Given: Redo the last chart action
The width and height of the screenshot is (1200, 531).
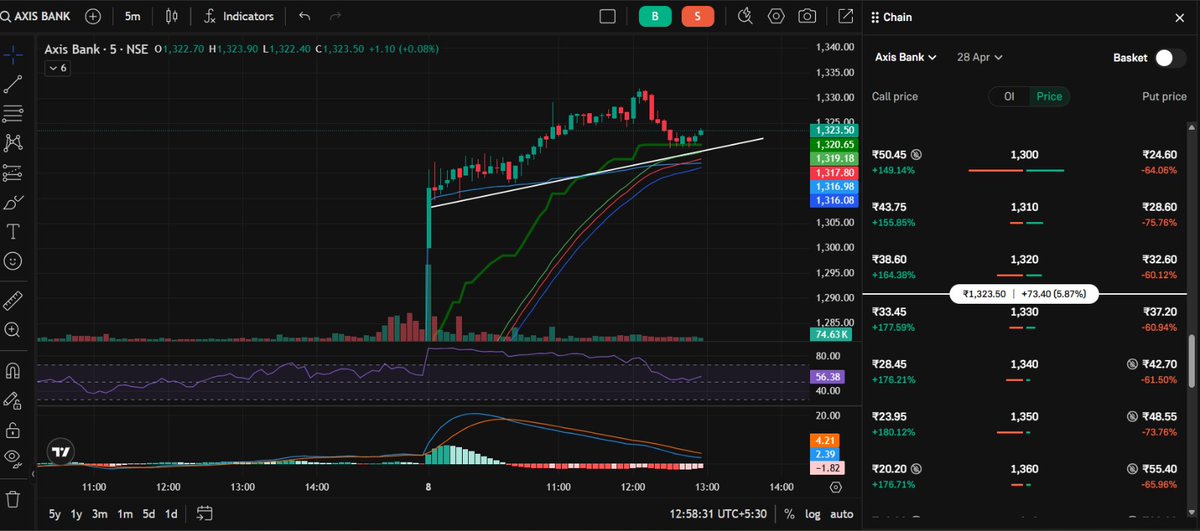Looking at the screenshot, I should click(x=334, y=16).
